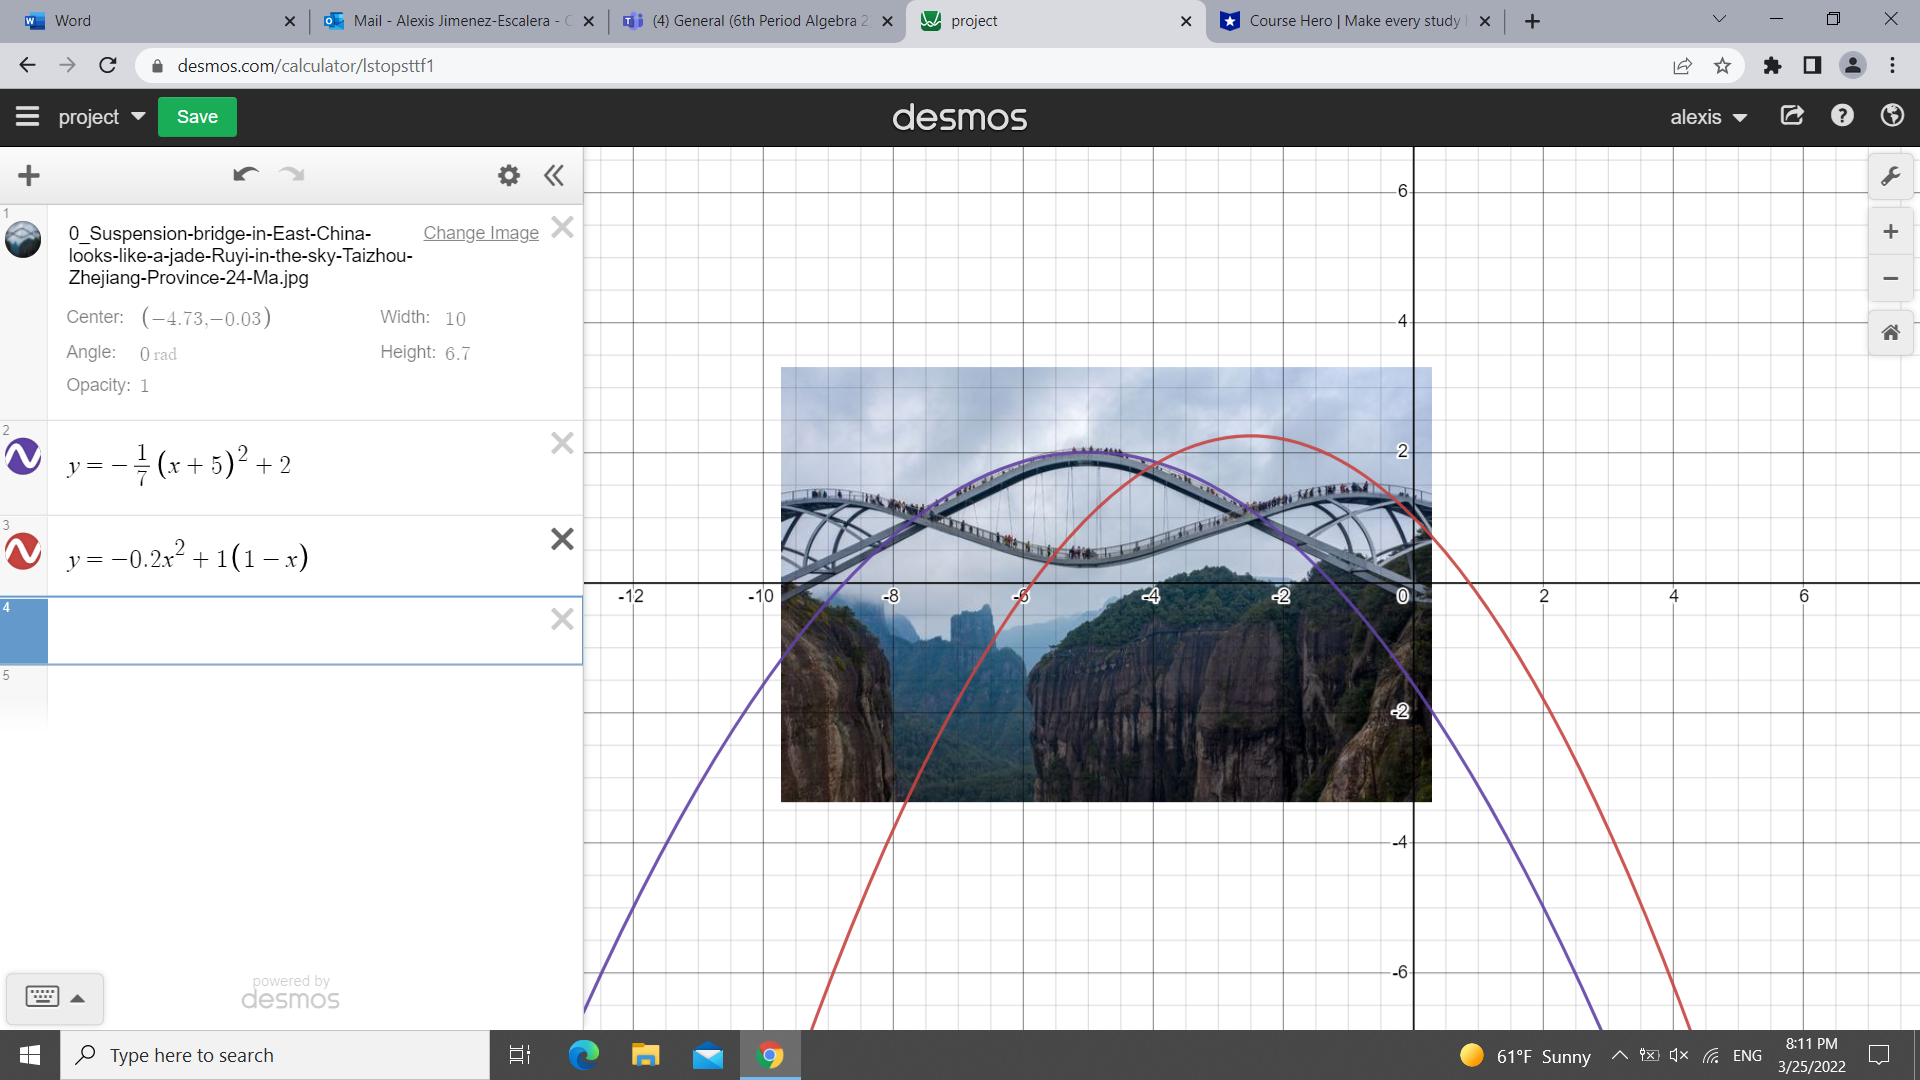Image resolution: width=1920 pixels, height=1080 pixels.
Task: Expand the on-screen keypad
Action: (x=54, y=997)
